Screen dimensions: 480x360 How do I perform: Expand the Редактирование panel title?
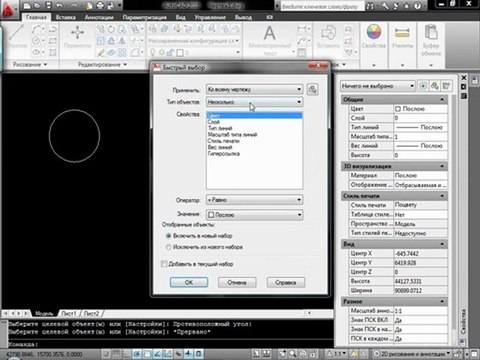click(103, 64)
